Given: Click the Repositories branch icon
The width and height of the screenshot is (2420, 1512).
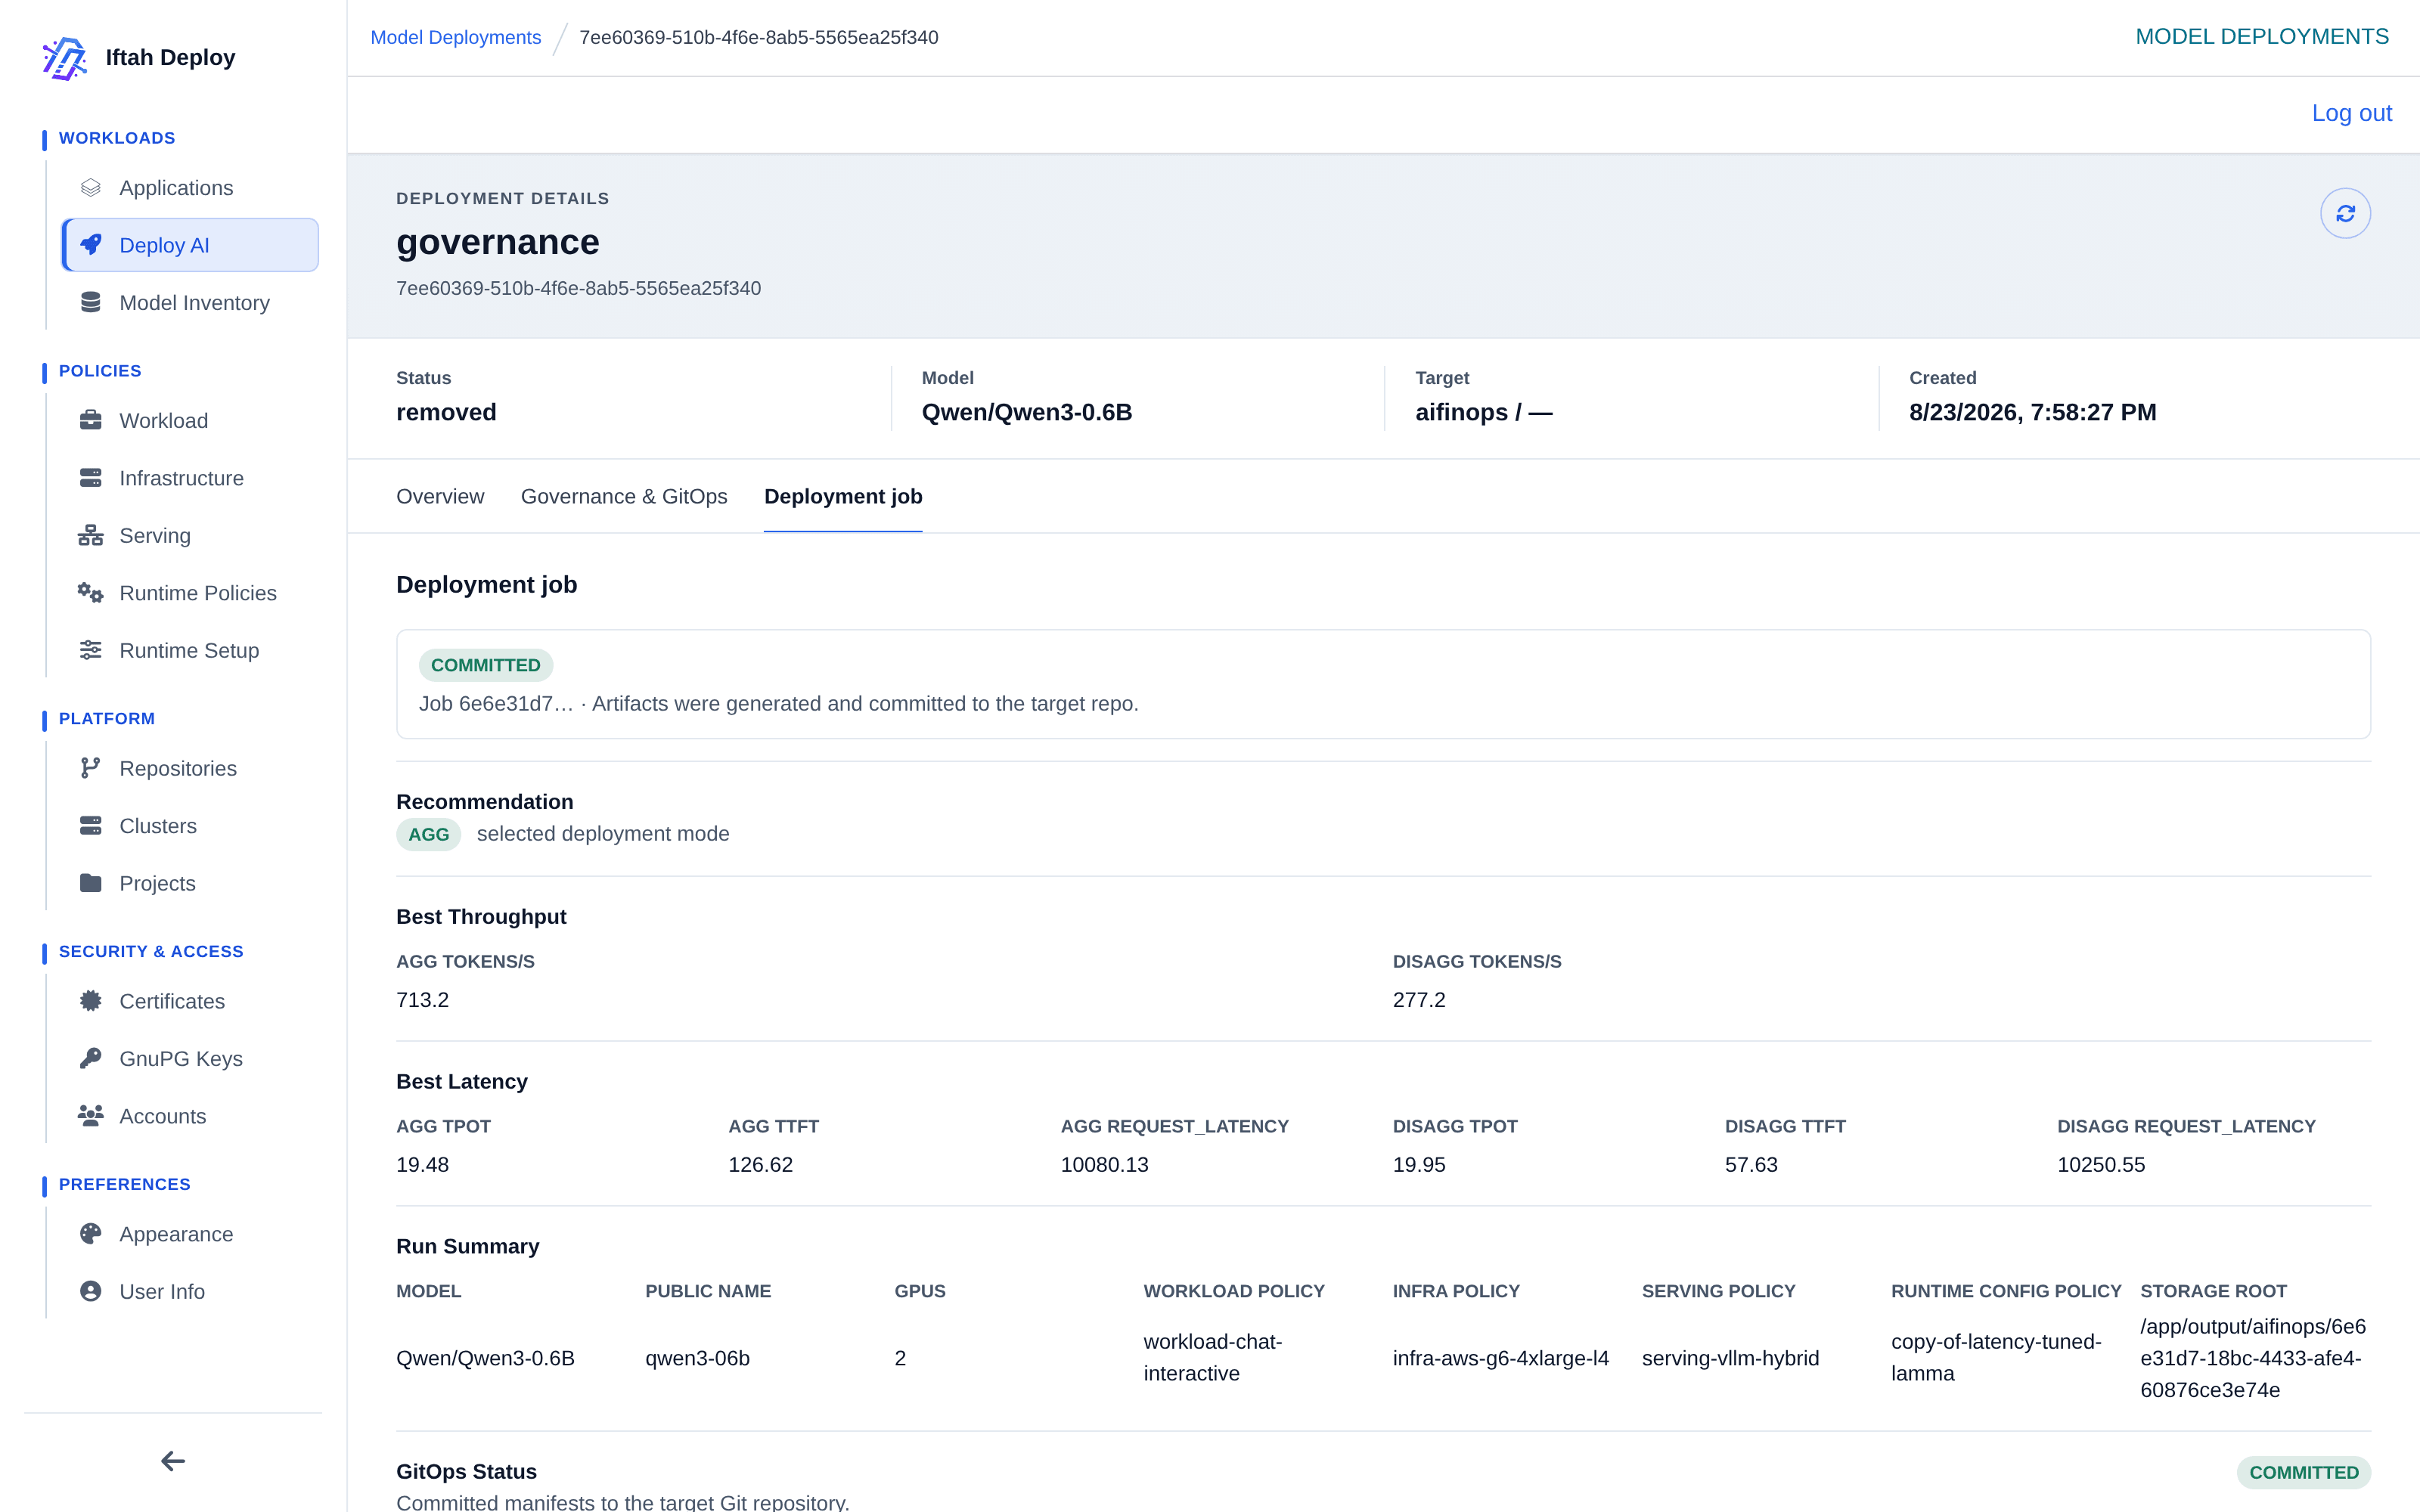Looking at the screenshot, I should (x=91, y=768).
